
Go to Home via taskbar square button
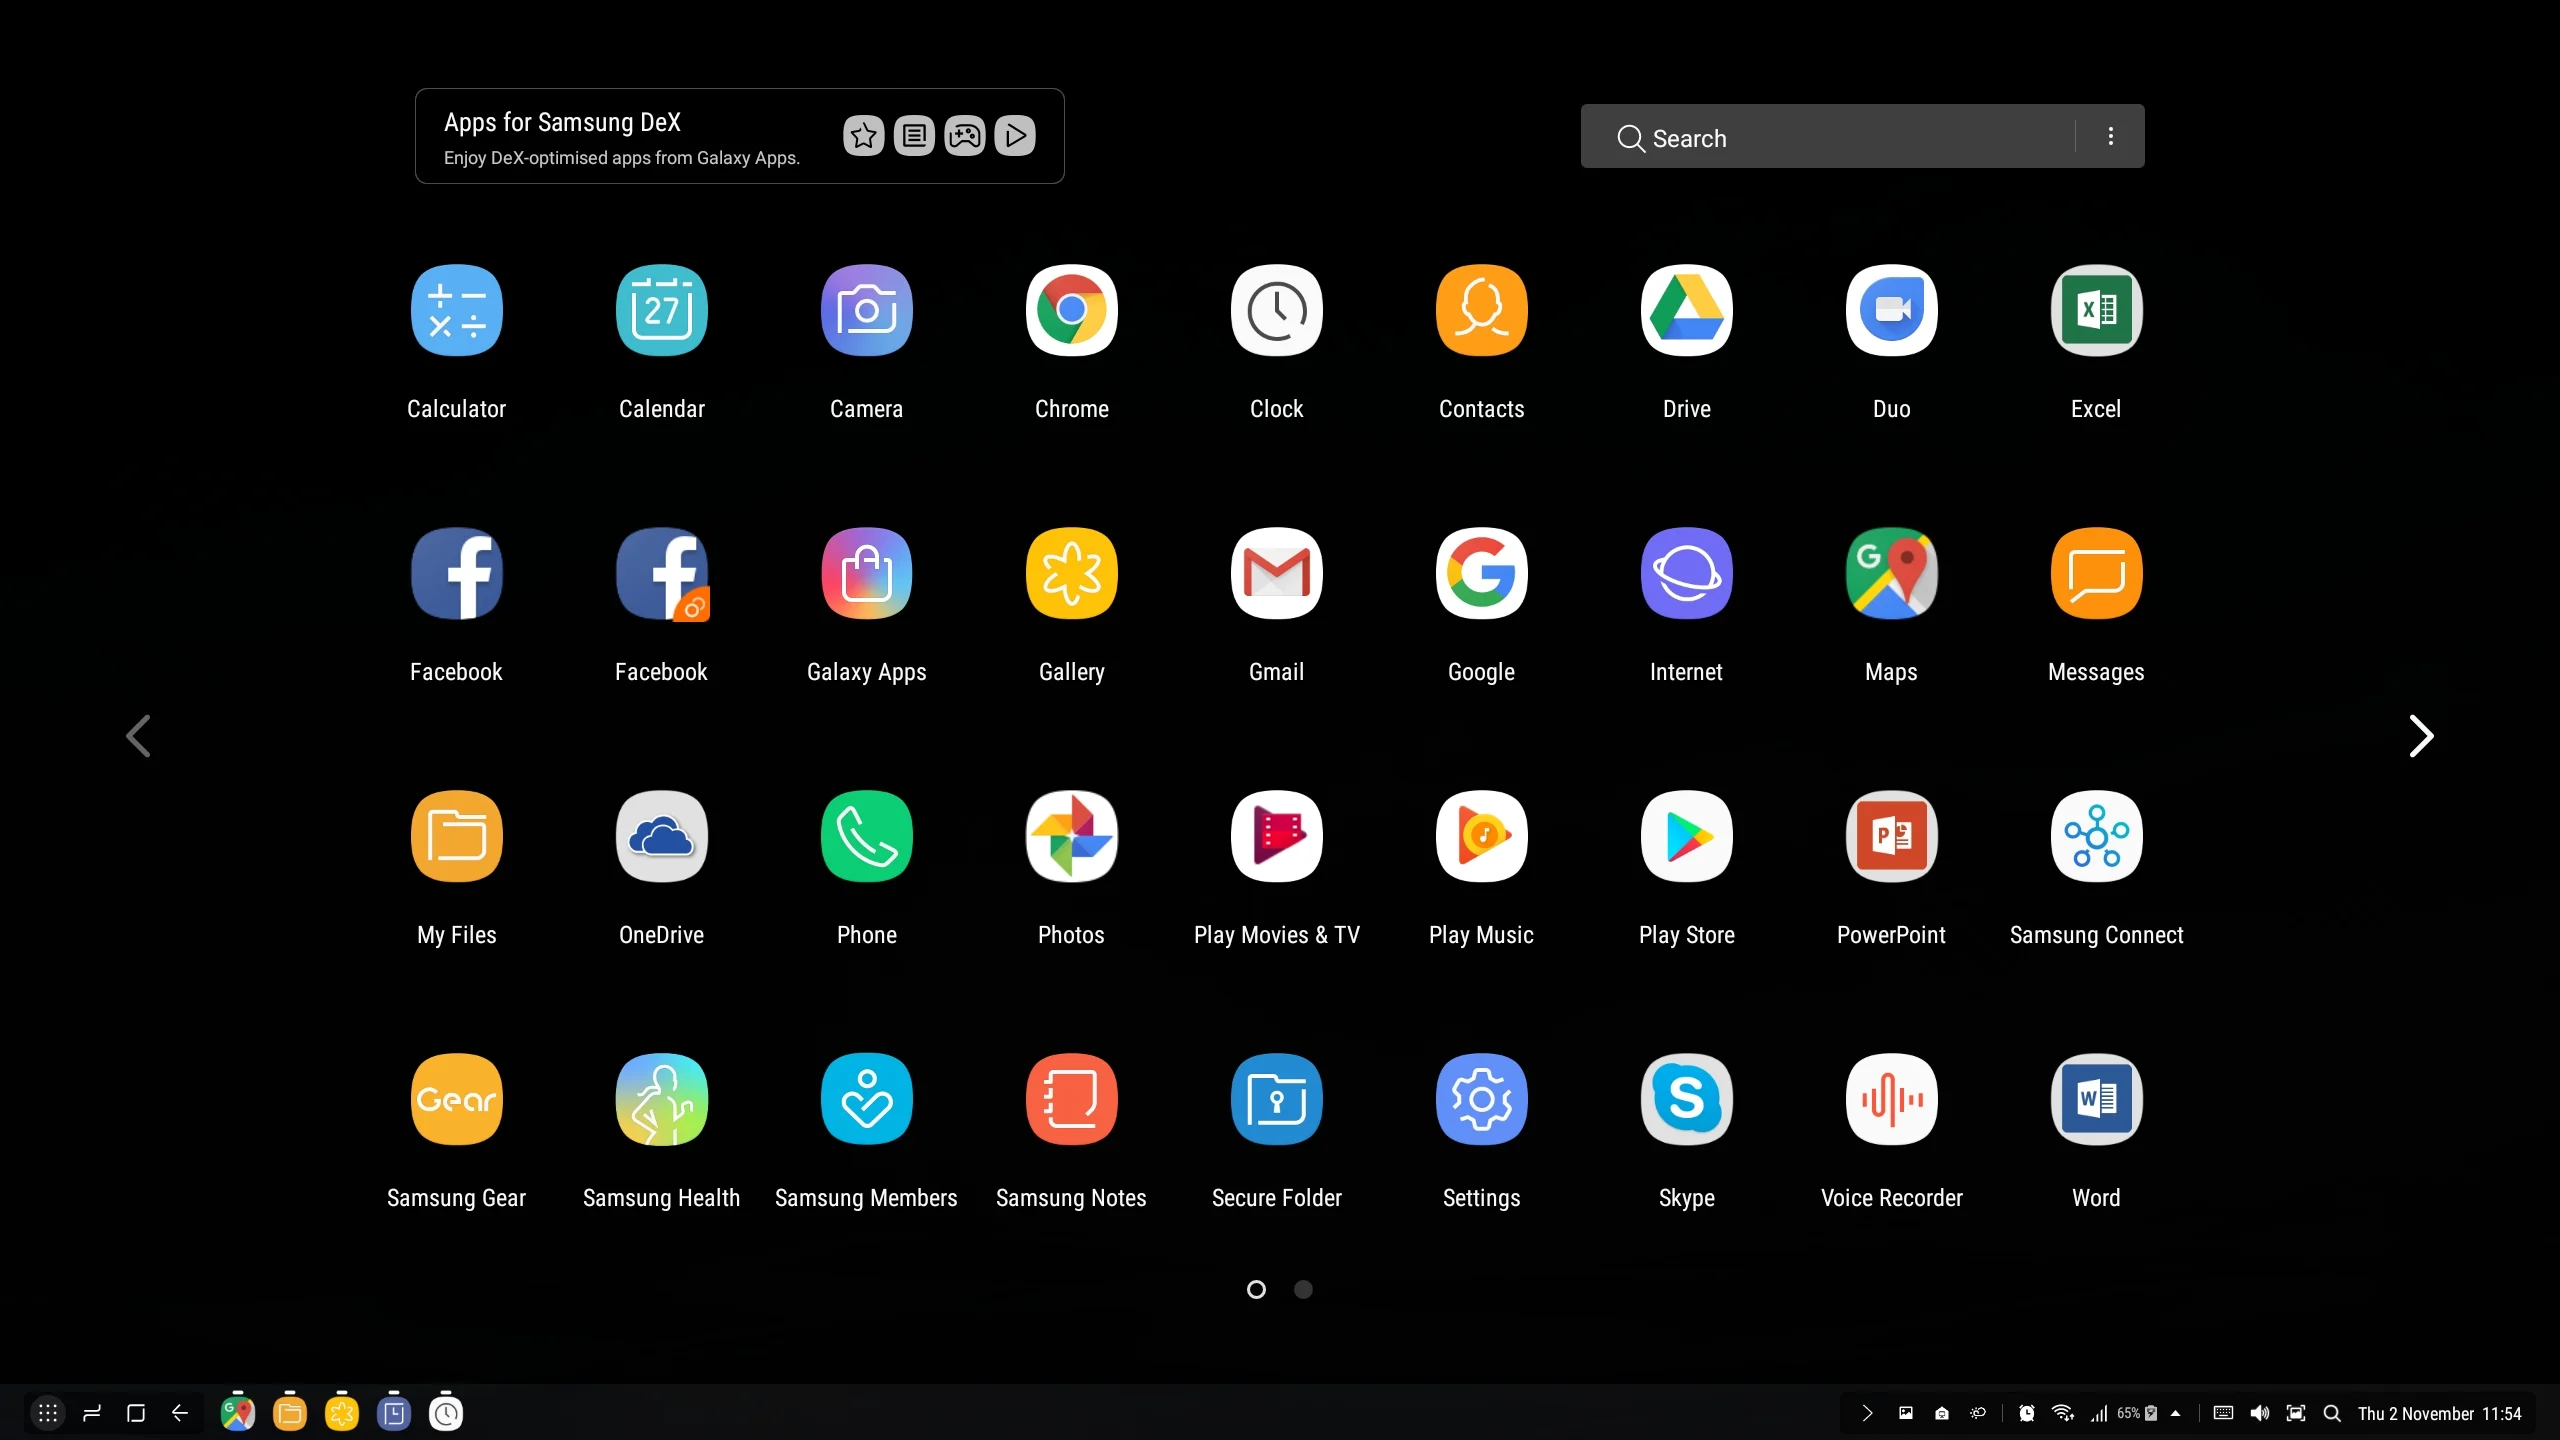(x=136, y=1413)
